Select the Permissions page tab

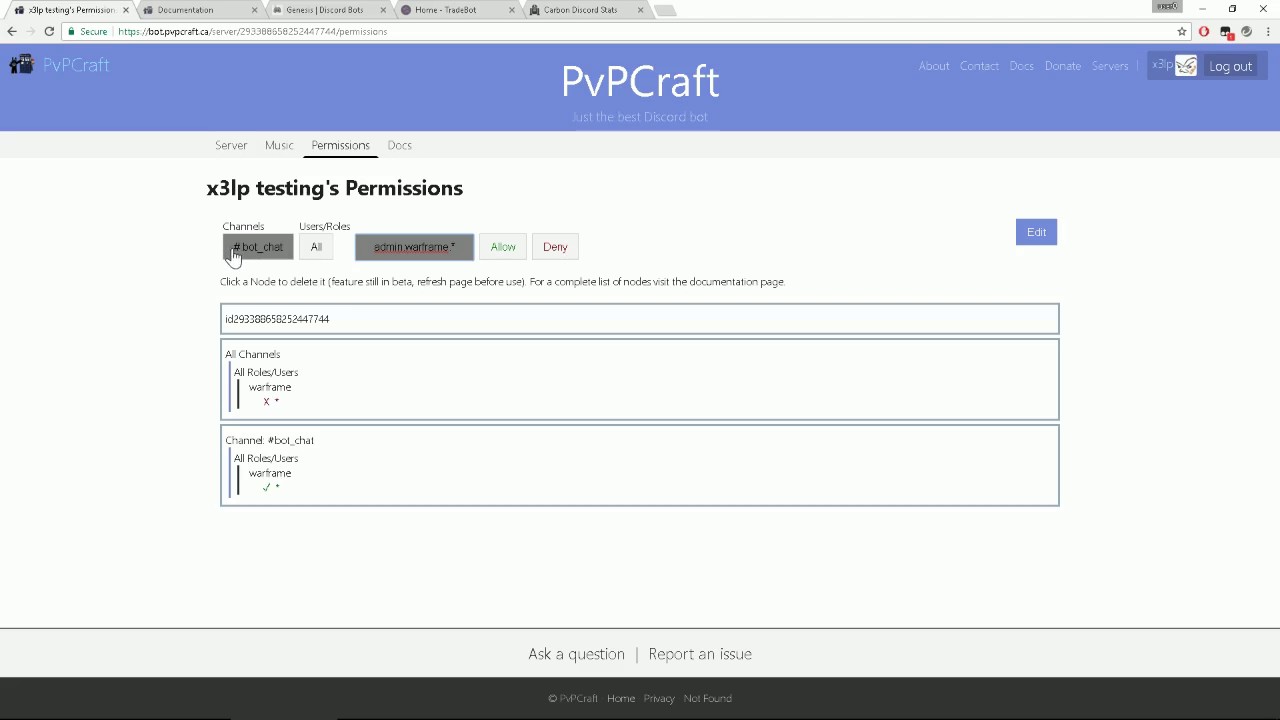340,145
